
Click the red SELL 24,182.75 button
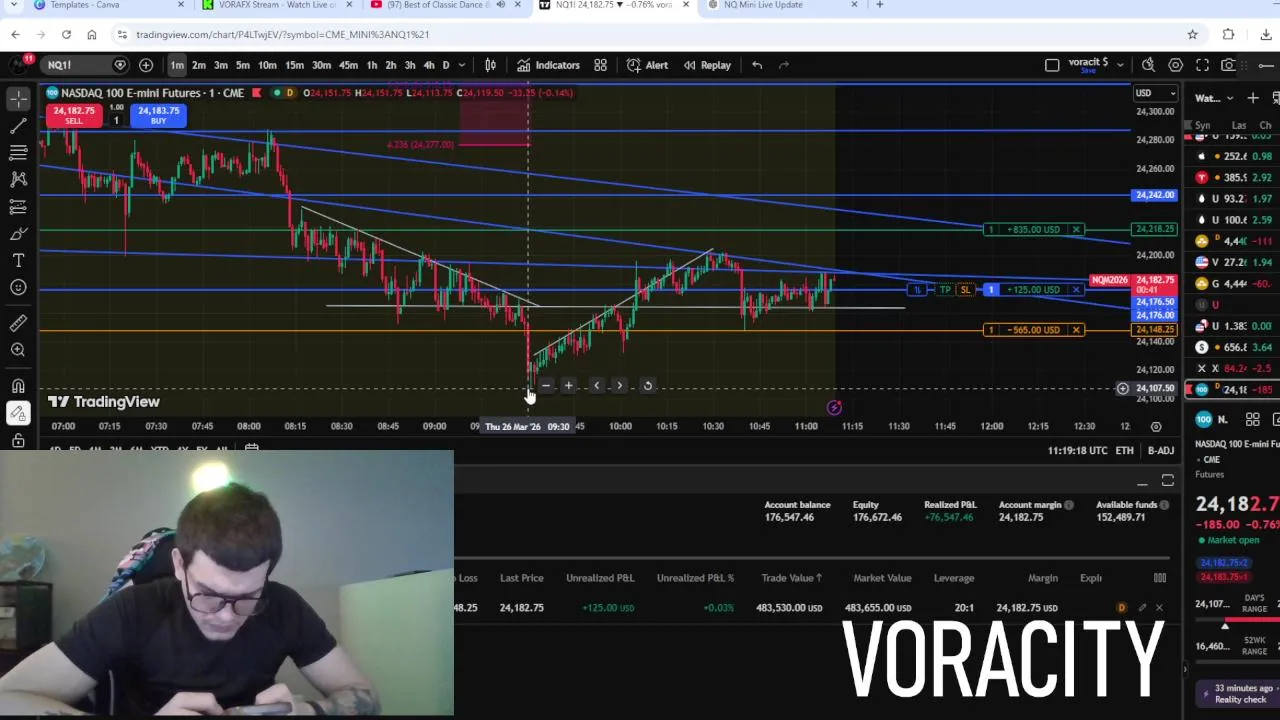(x=74, y=115)
